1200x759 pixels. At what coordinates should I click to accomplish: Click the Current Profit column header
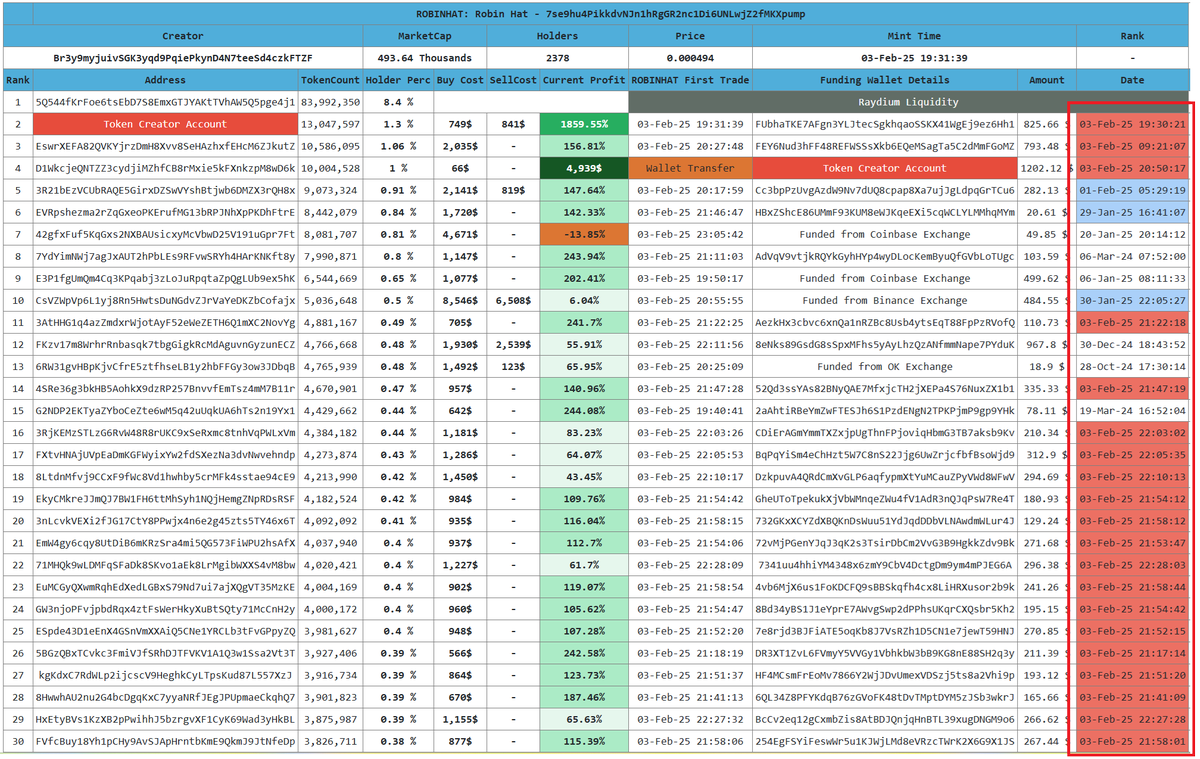(x=584, y=80)
